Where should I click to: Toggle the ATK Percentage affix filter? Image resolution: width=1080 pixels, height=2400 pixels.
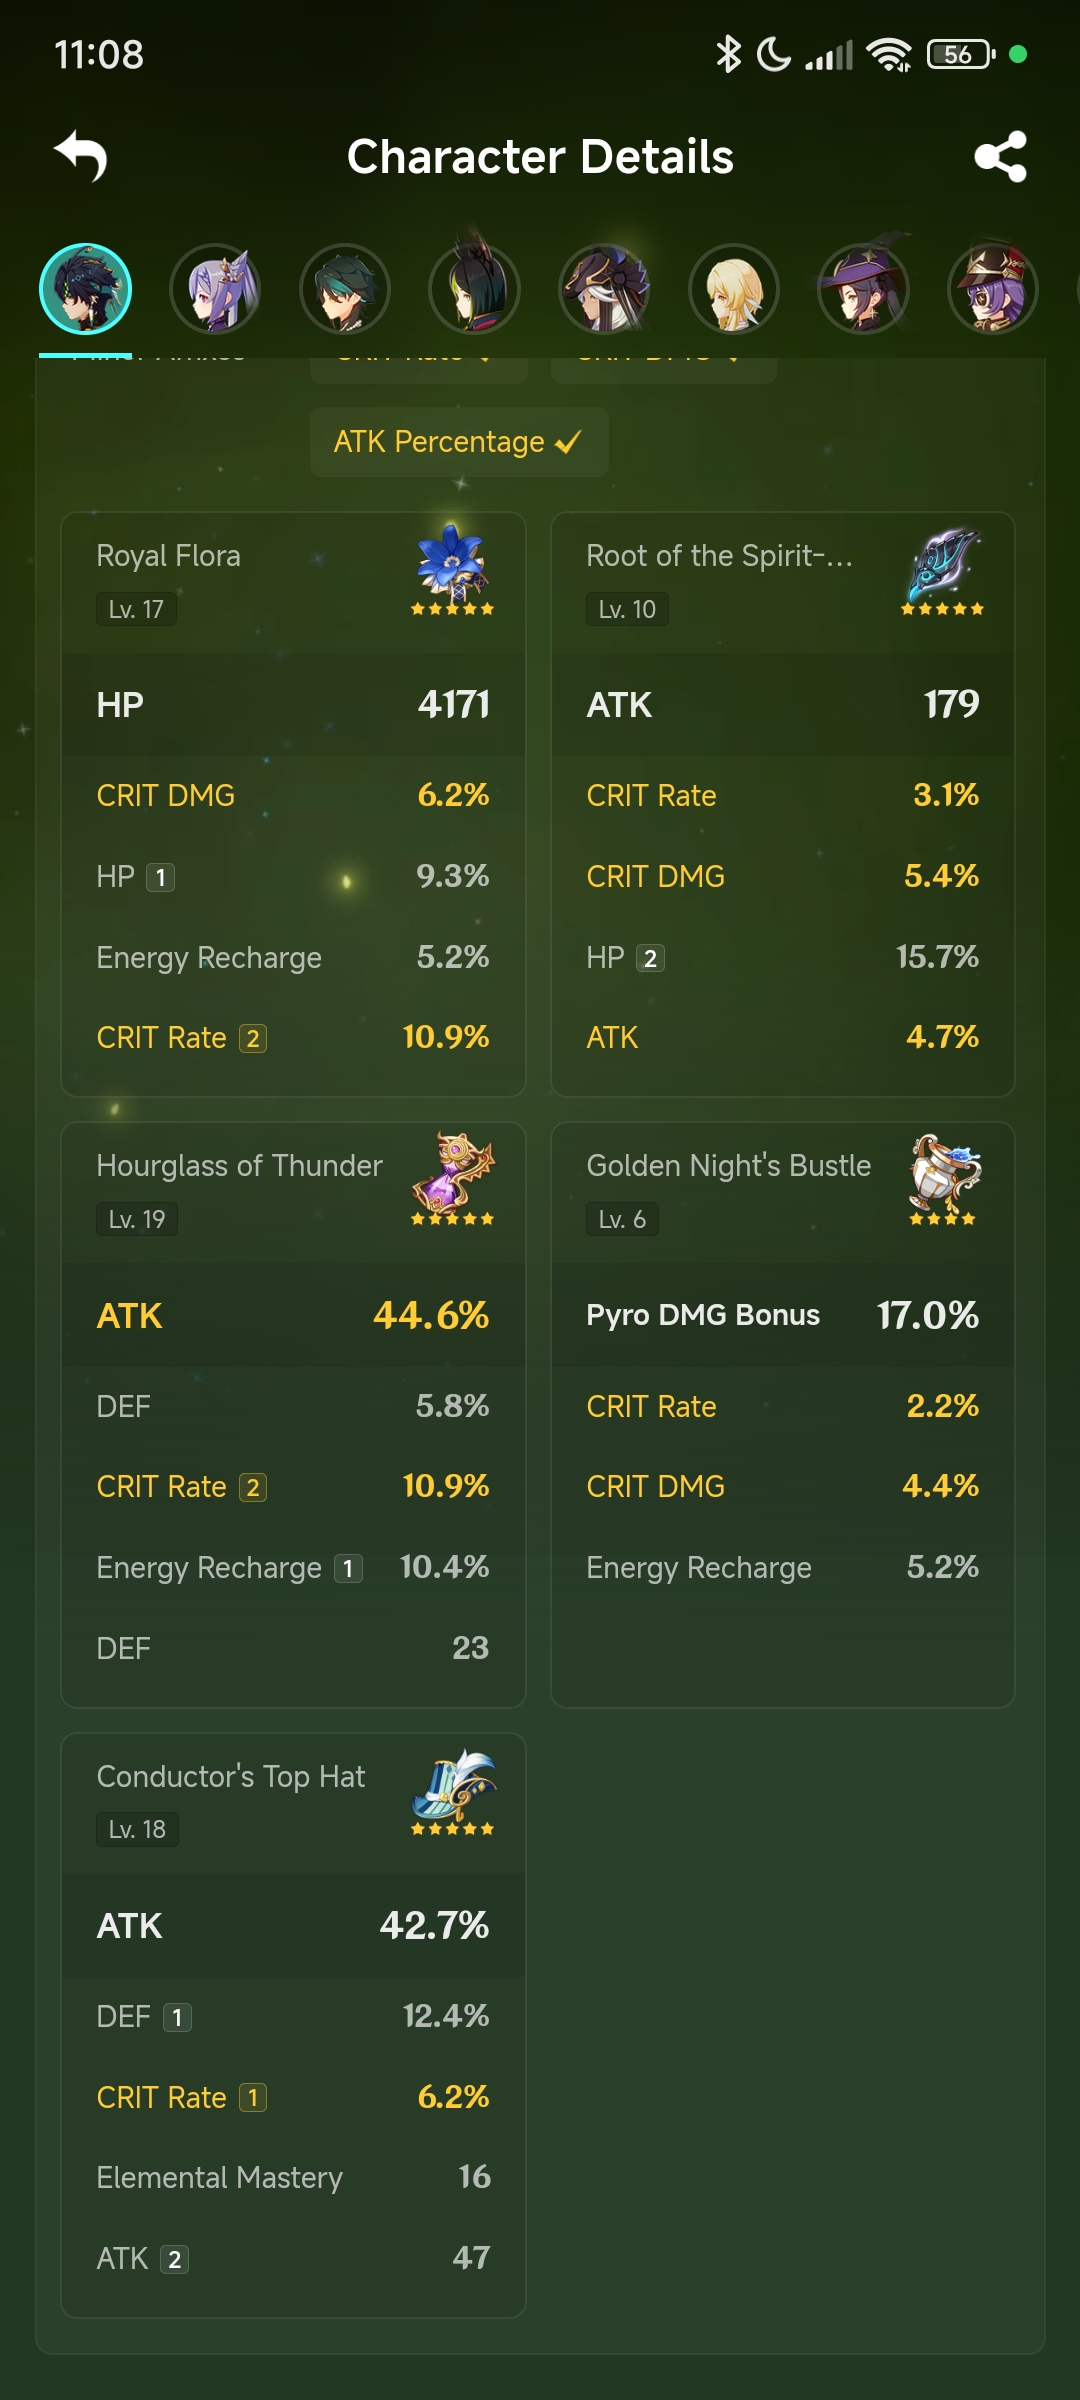click(459, 442)
